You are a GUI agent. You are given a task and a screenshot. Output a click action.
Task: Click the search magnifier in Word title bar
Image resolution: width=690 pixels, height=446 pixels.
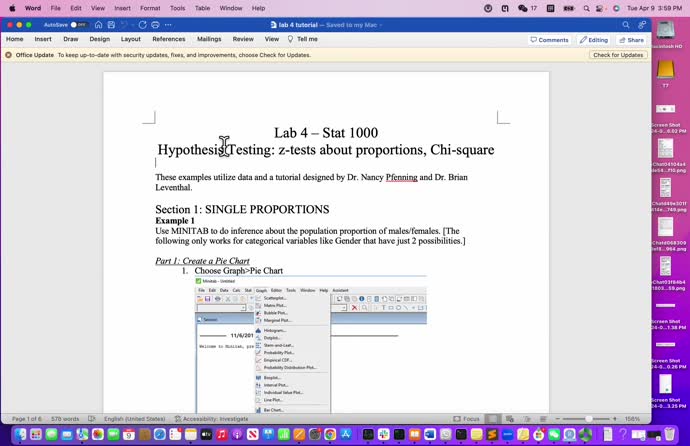click(626, 25)
